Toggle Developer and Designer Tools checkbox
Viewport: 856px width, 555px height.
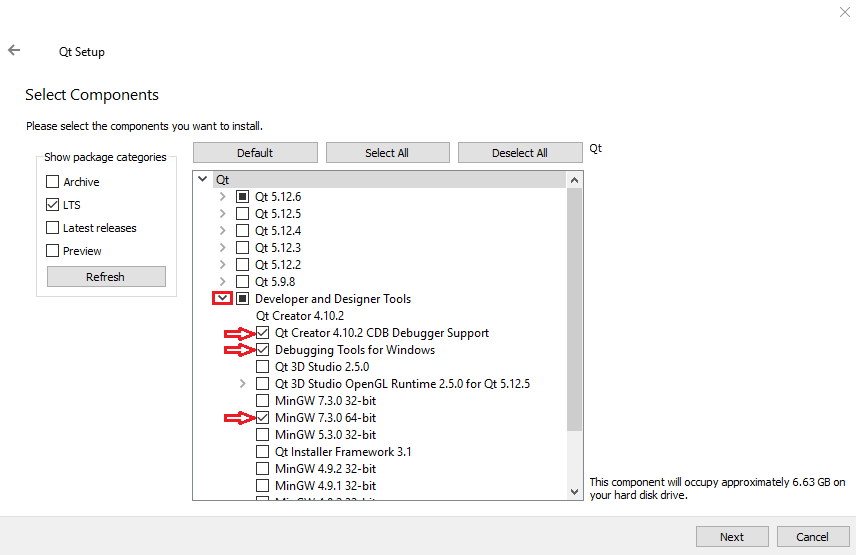[x=242, y=299]
